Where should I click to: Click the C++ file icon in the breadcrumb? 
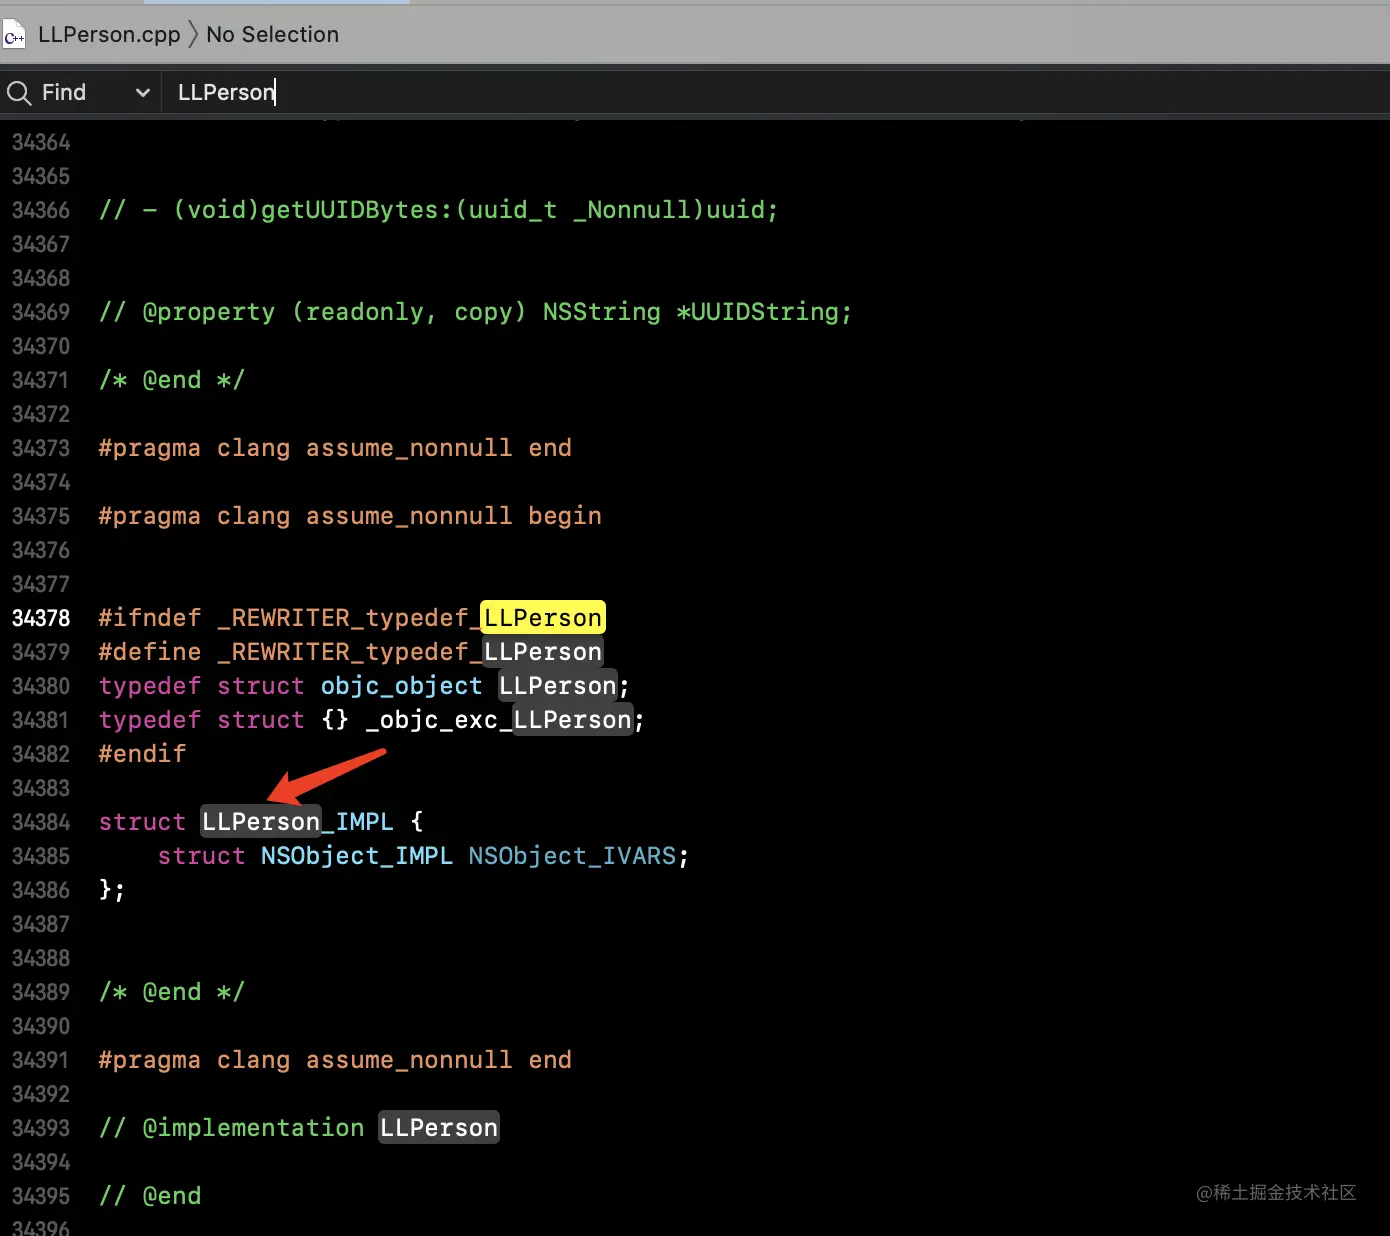coord(14,36)
